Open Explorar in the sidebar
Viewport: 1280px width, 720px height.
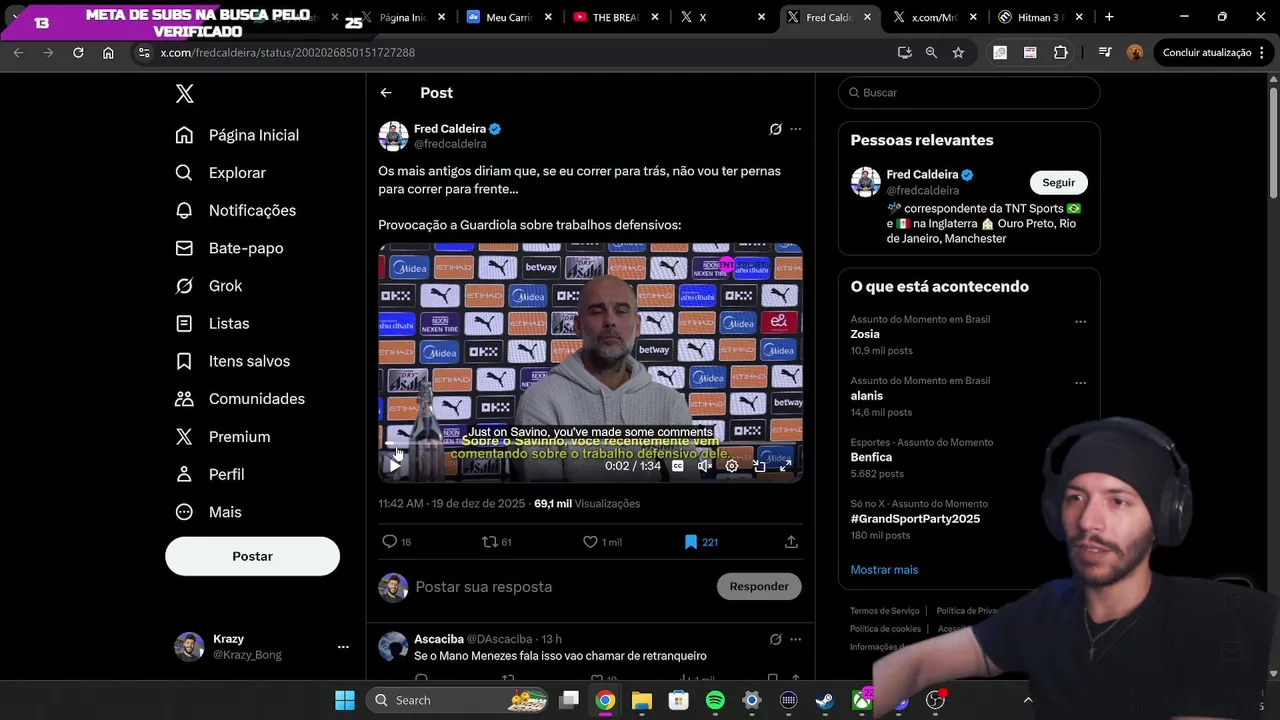pyautogui.click(x=220, y=173)
